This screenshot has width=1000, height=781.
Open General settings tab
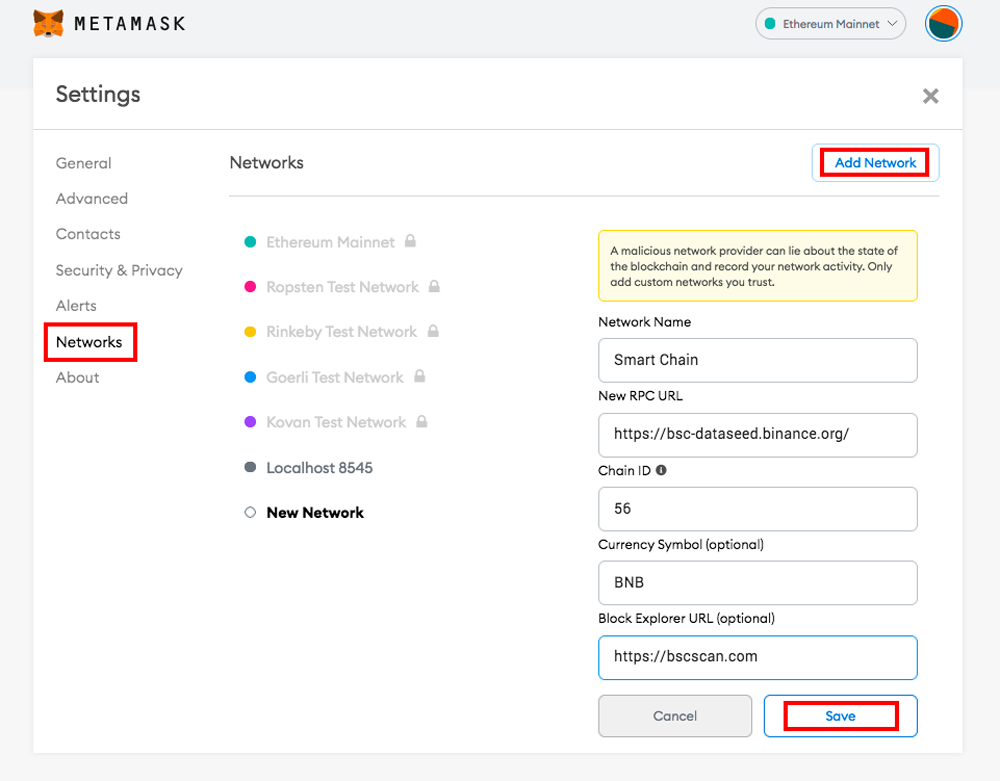(84, 163)
